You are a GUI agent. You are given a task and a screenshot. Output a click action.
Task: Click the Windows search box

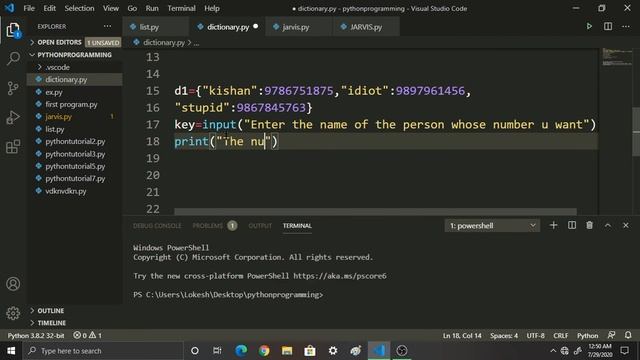point(103,351)
